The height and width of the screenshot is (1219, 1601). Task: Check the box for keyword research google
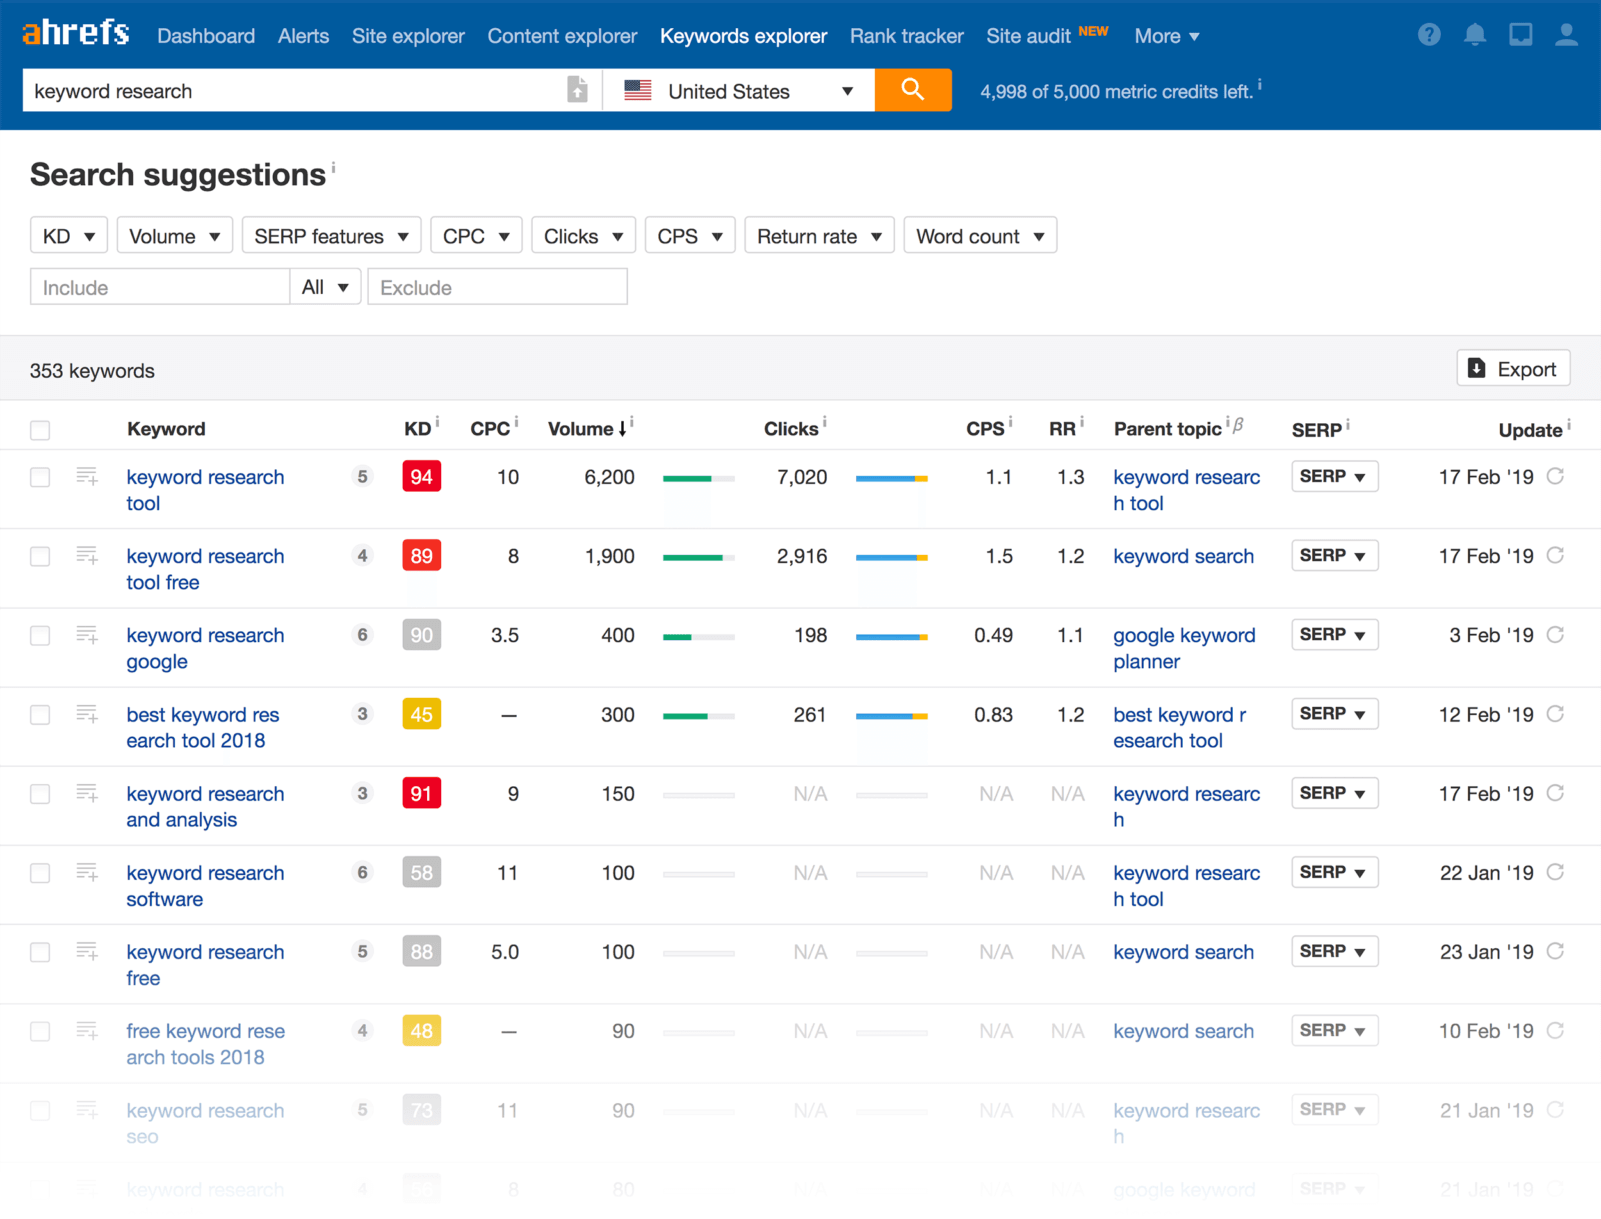click(40, 635)
